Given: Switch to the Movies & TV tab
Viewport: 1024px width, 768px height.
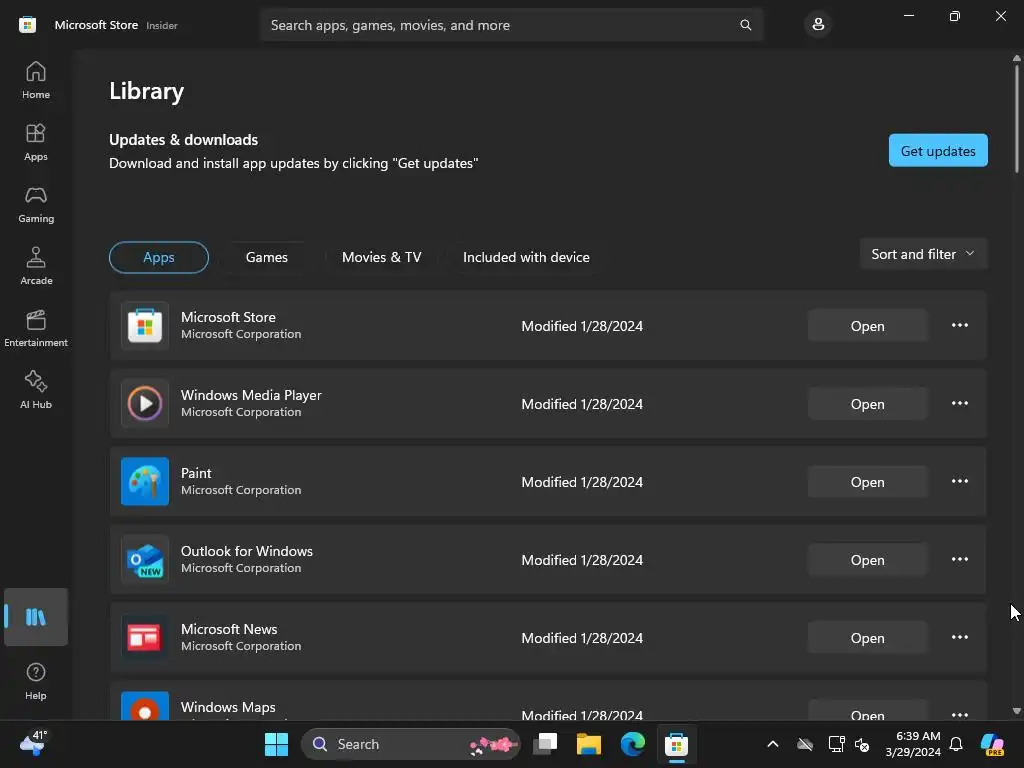Looking at the screenshot, I should click(381, 257).
